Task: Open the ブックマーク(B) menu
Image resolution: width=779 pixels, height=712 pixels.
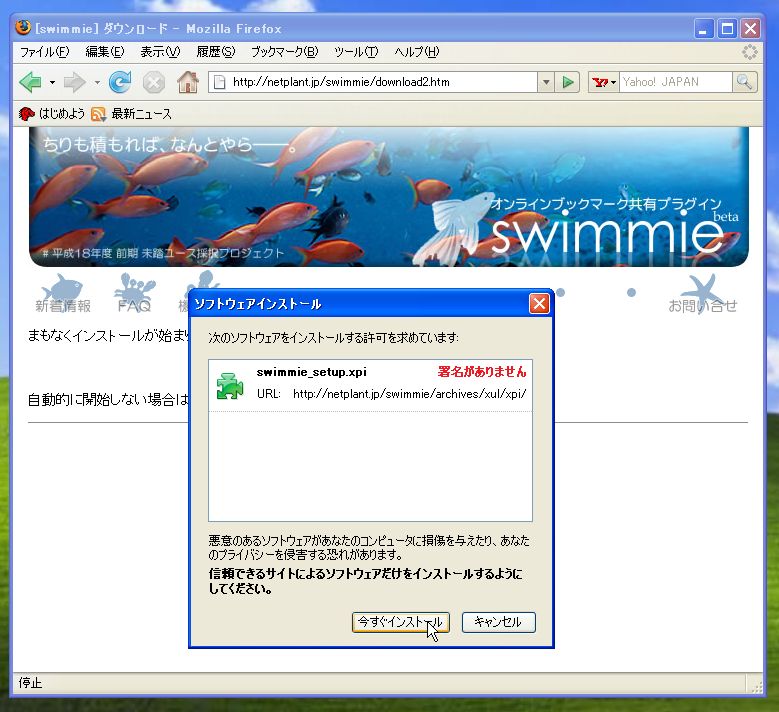Action: tap(284, 52)
